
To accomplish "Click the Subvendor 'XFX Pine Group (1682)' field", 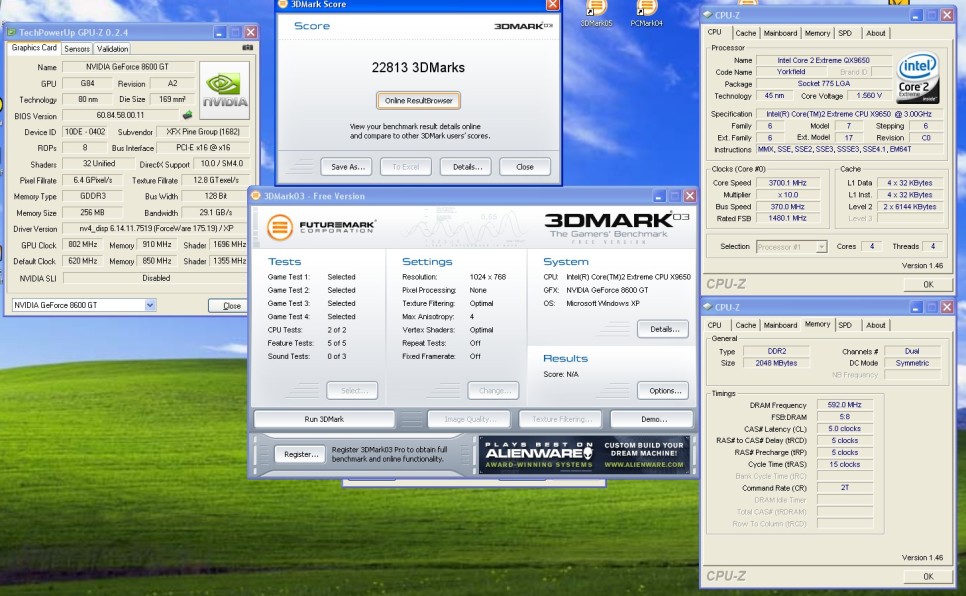I will point(203,132).
